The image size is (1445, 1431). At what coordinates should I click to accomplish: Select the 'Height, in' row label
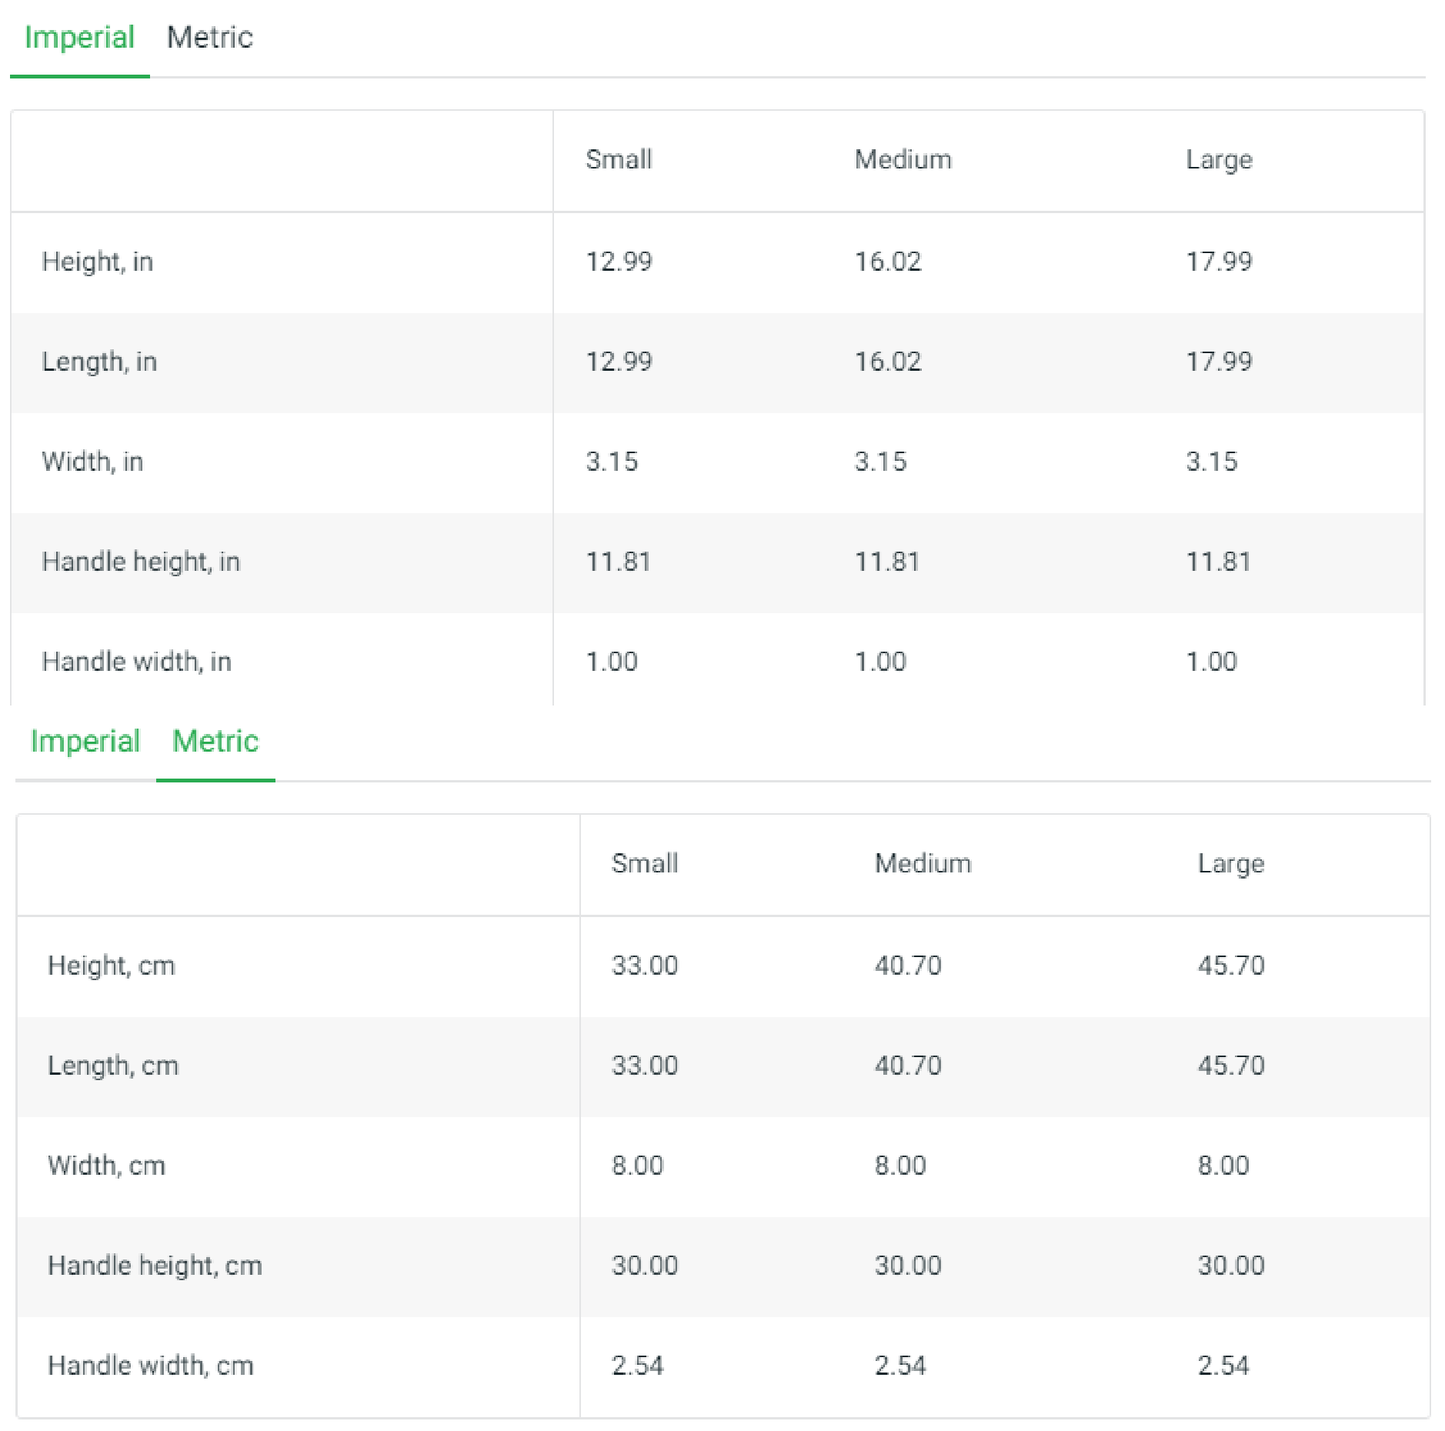(97, 262)
